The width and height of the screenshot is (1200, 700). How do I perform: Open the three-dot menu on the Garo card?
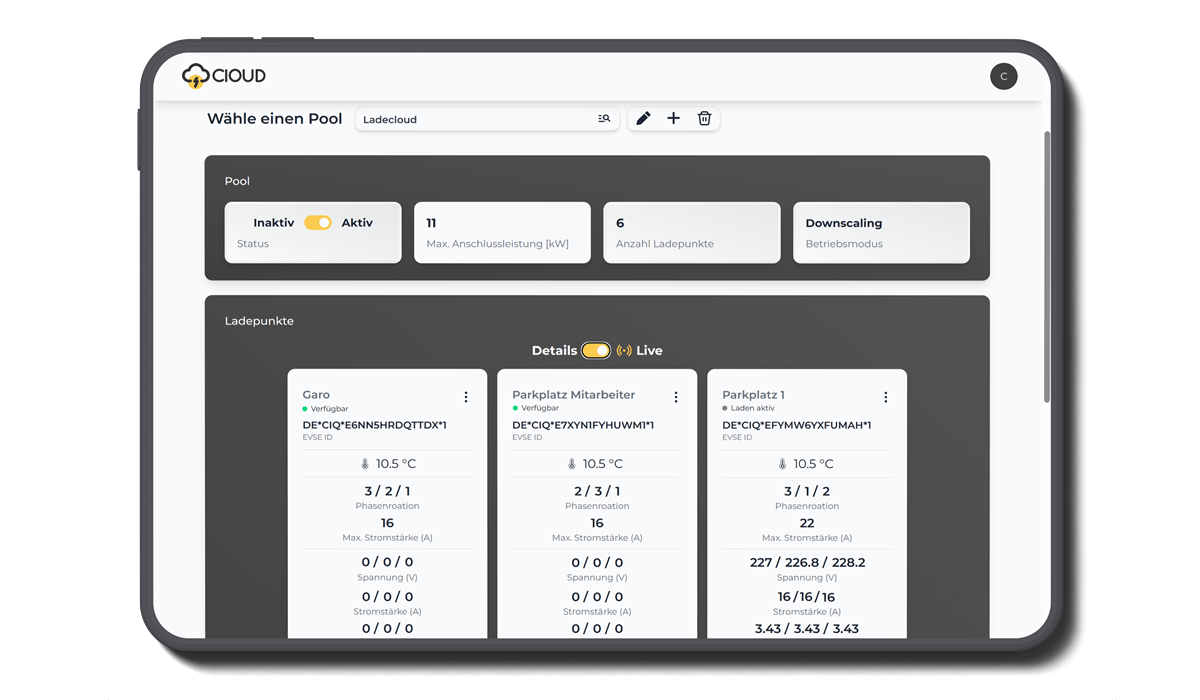(x=466, y=397)
